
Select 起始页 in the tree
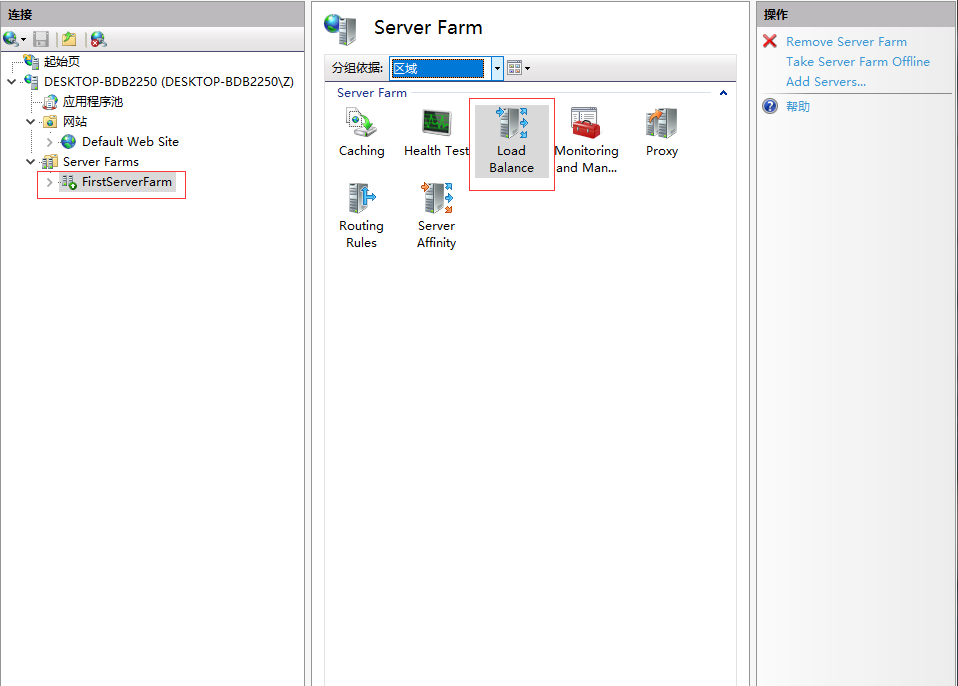[62, 61]
